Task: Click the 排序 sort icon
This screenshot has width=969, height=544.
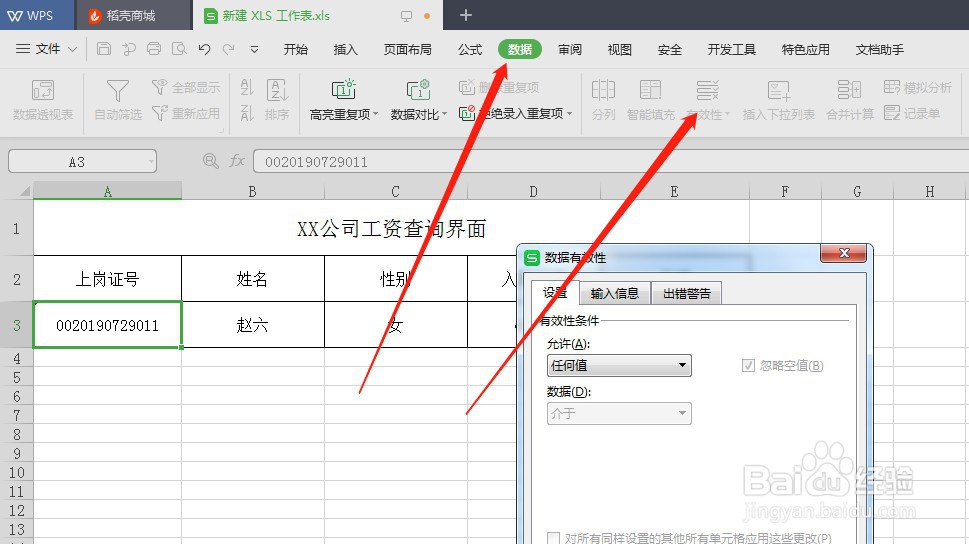Action: tap(277, 90)
